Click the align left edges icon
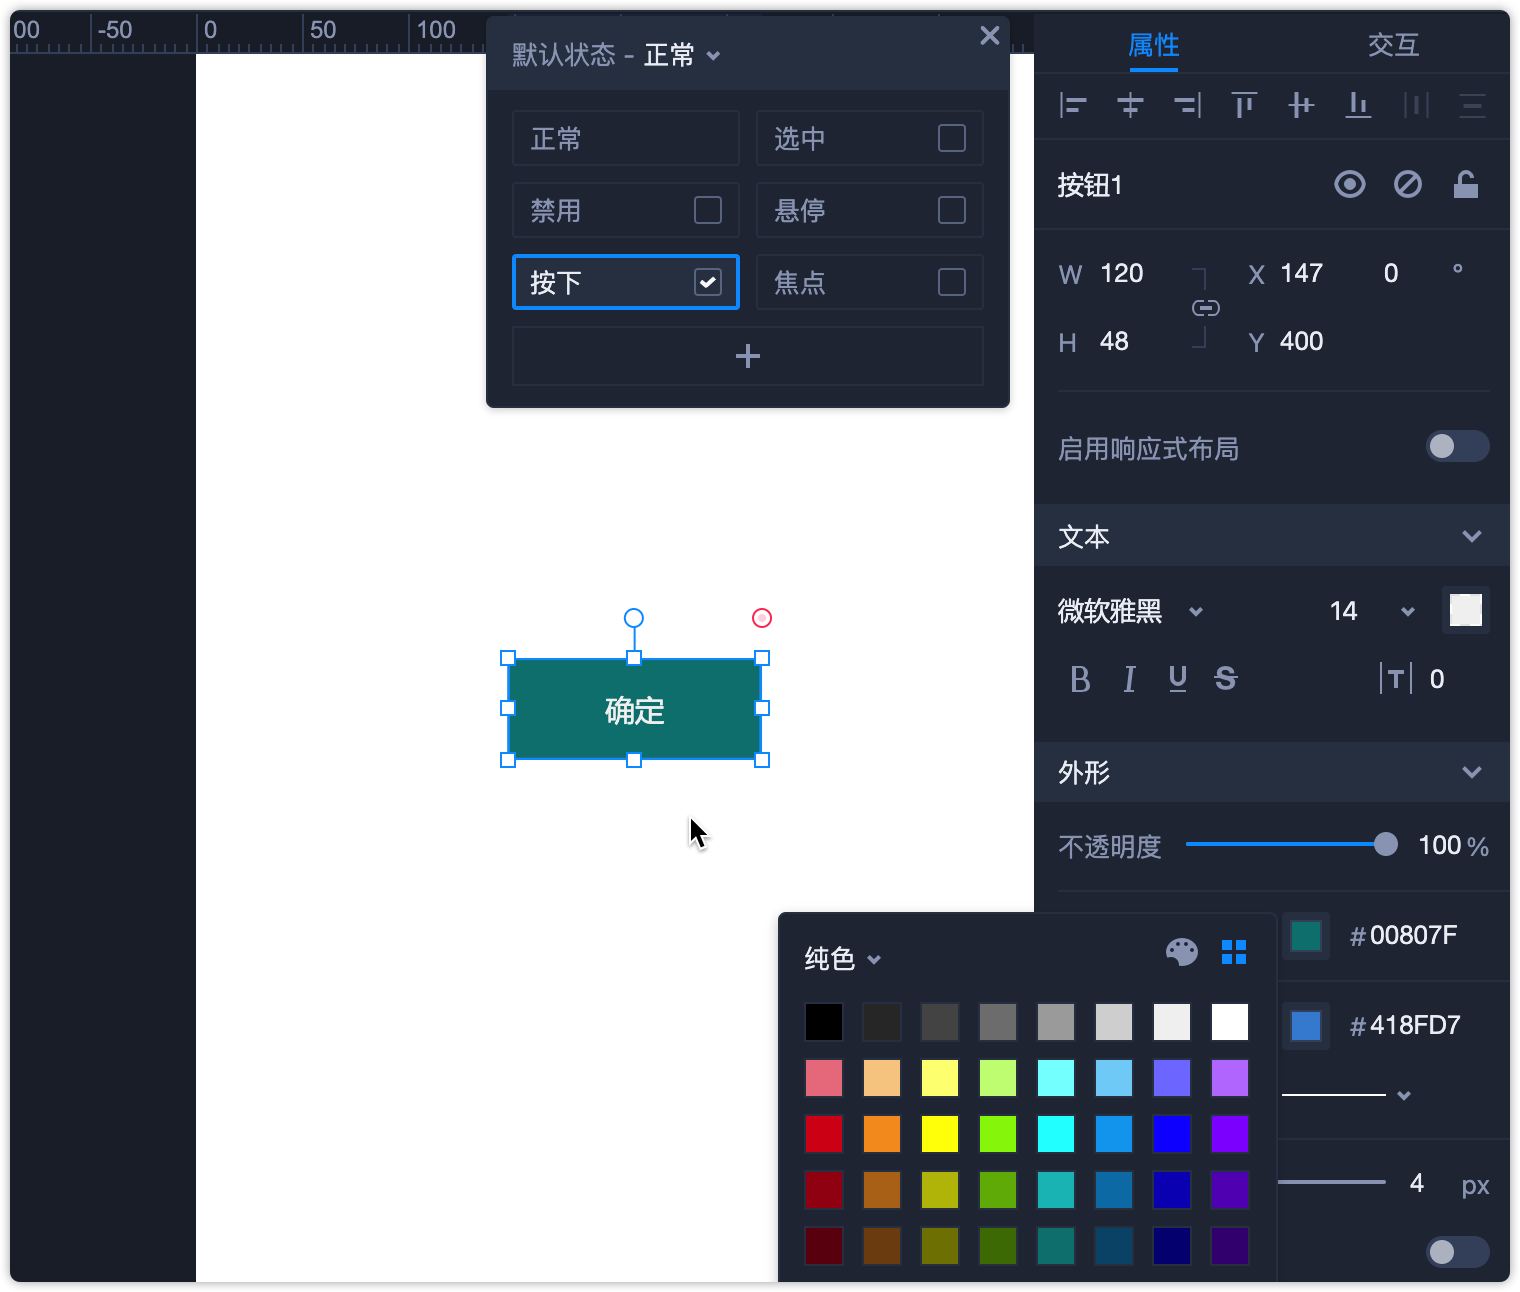 tap(1073, 105)
